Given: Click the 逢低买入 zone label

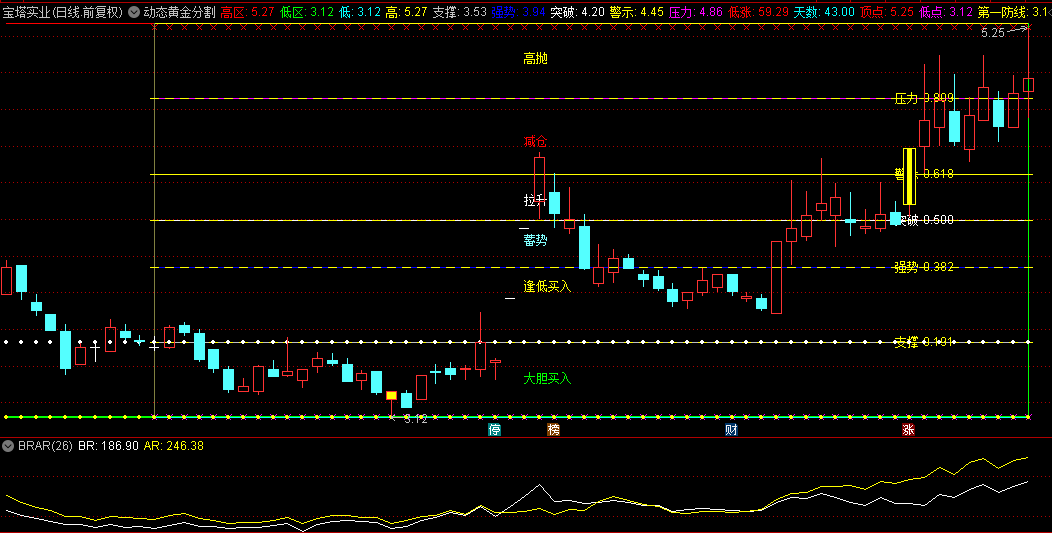Looking at the screenshot, I should tap(547, 287).
